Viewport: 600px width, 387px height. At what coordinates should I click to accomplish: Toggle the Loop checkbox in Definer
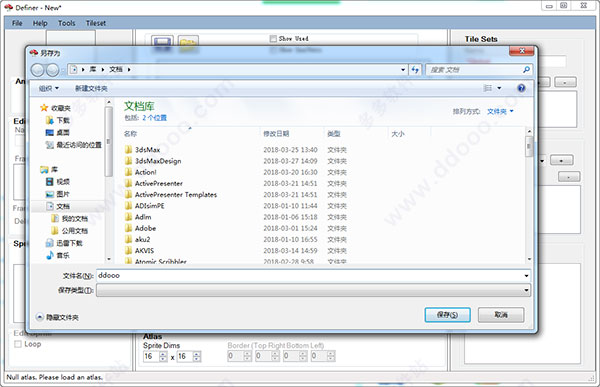(18, 344)
